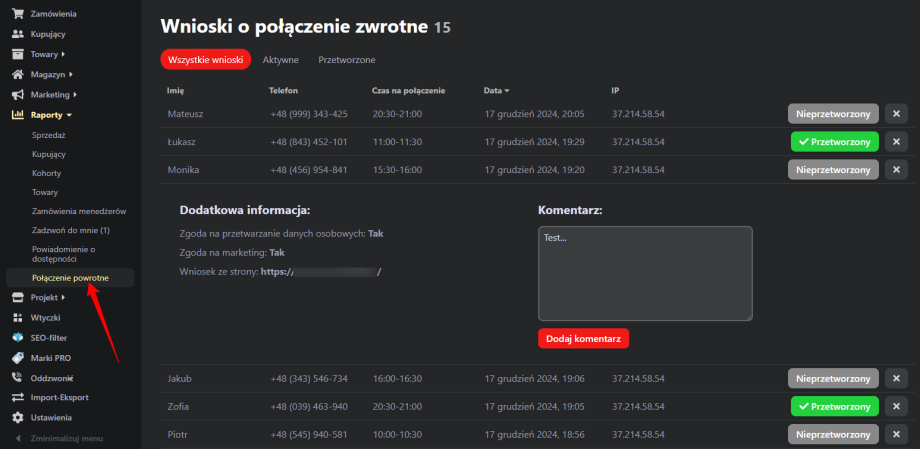Click the Marki PRO tag icon
The image size is (920, 449).
pos(17,357)
